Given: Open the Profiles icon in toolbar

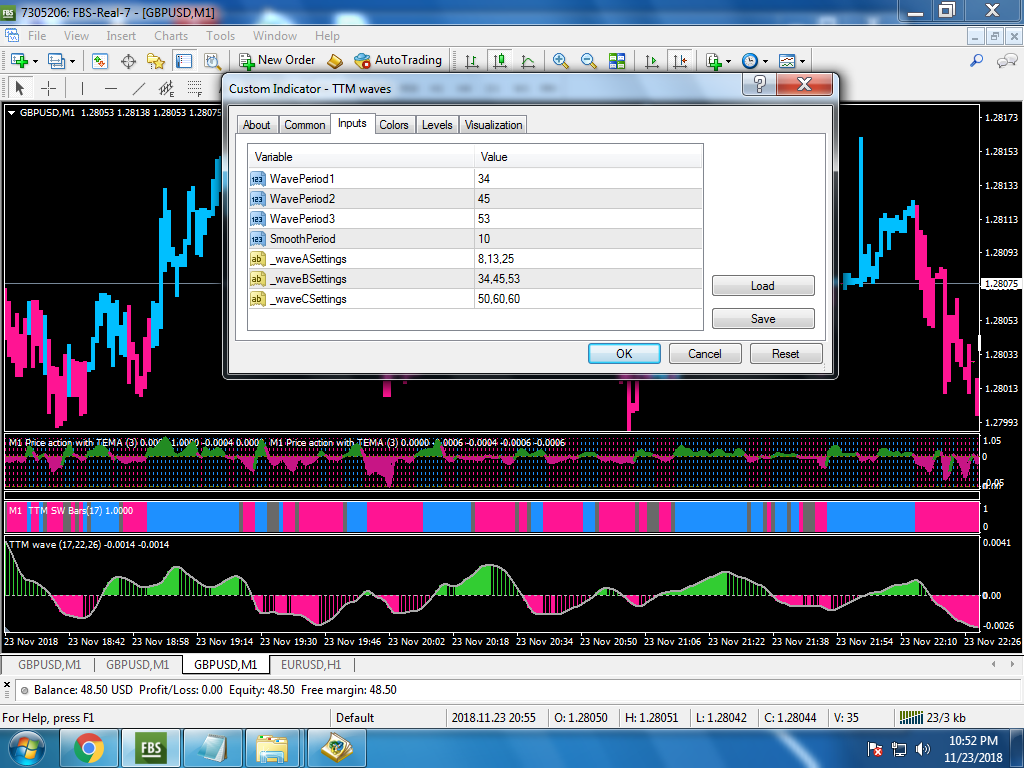Looking at the screenshot, I should (x=56, y=61).
